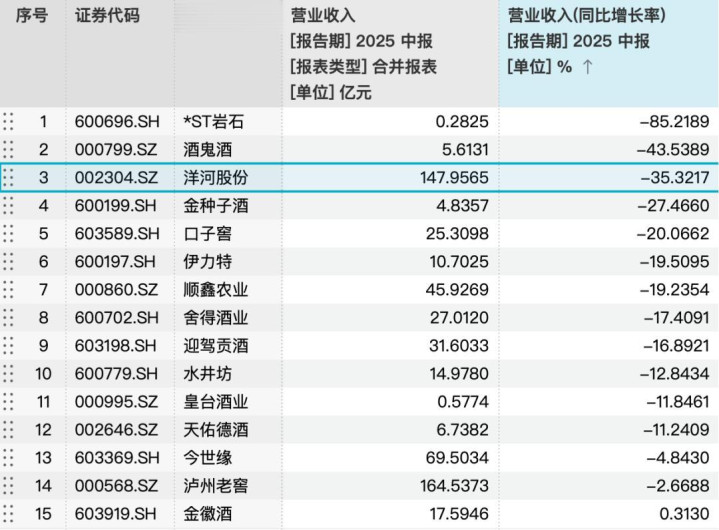
Task: Click the drag handle of 金徽酒 row
Action: click(8, 513)
